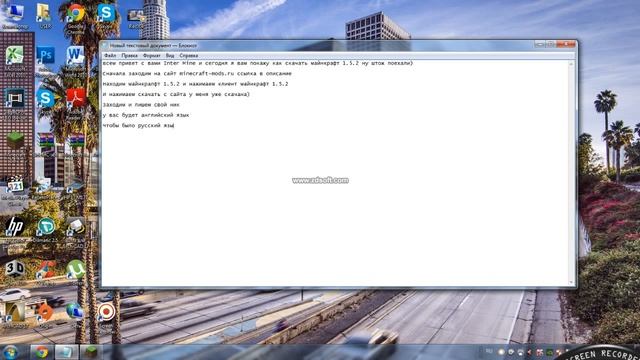Launch Media Player Classic 321 icon
This screenshot has height=360, width=640.
point(15,185)
